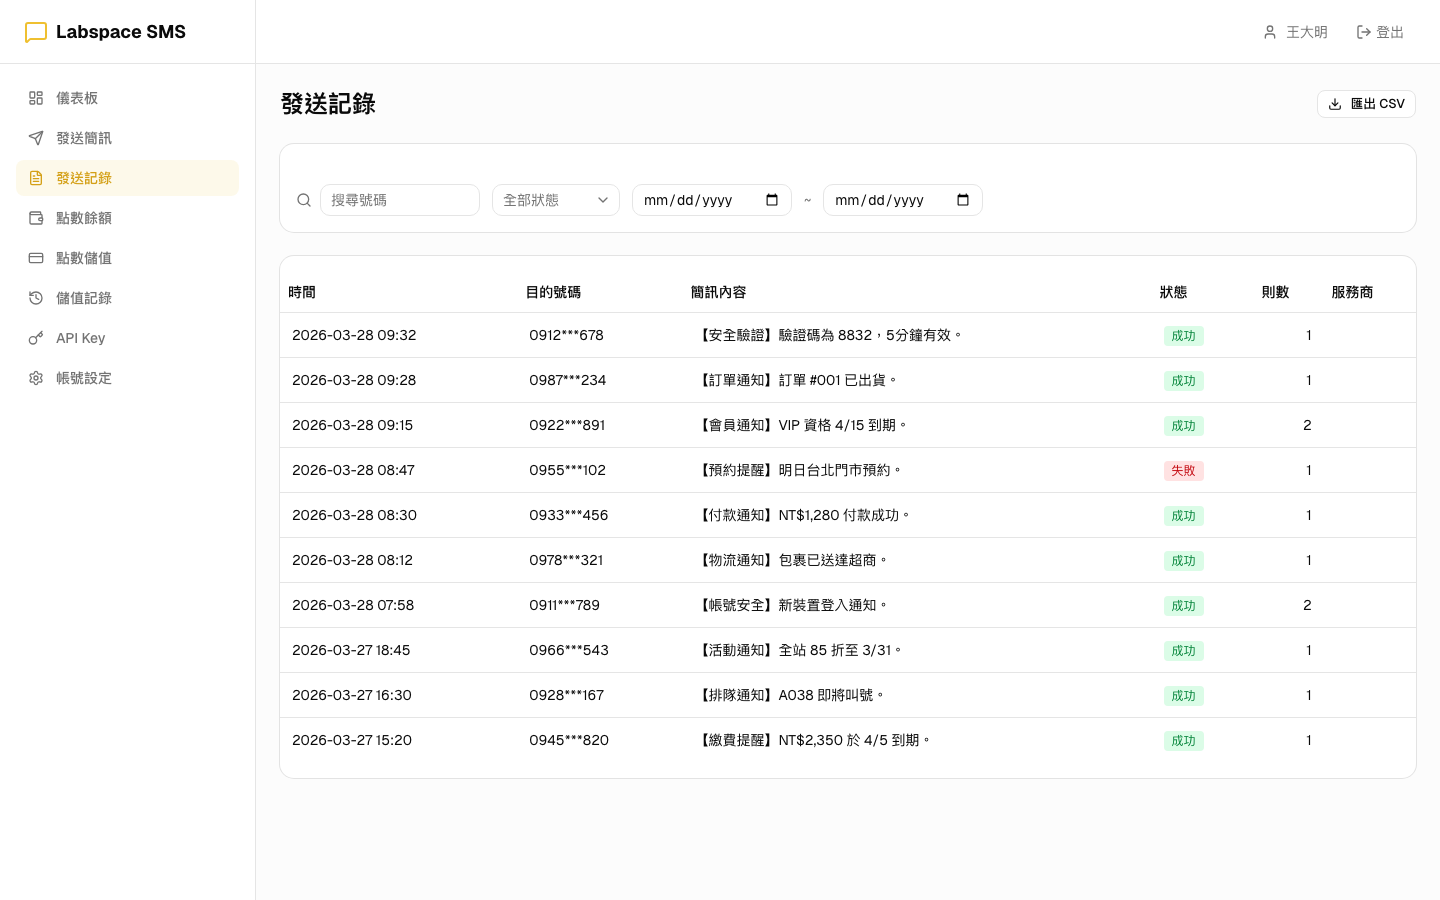Click the download icon on 匯出 CSV

pyautogui.click(x=1335, y=104)
